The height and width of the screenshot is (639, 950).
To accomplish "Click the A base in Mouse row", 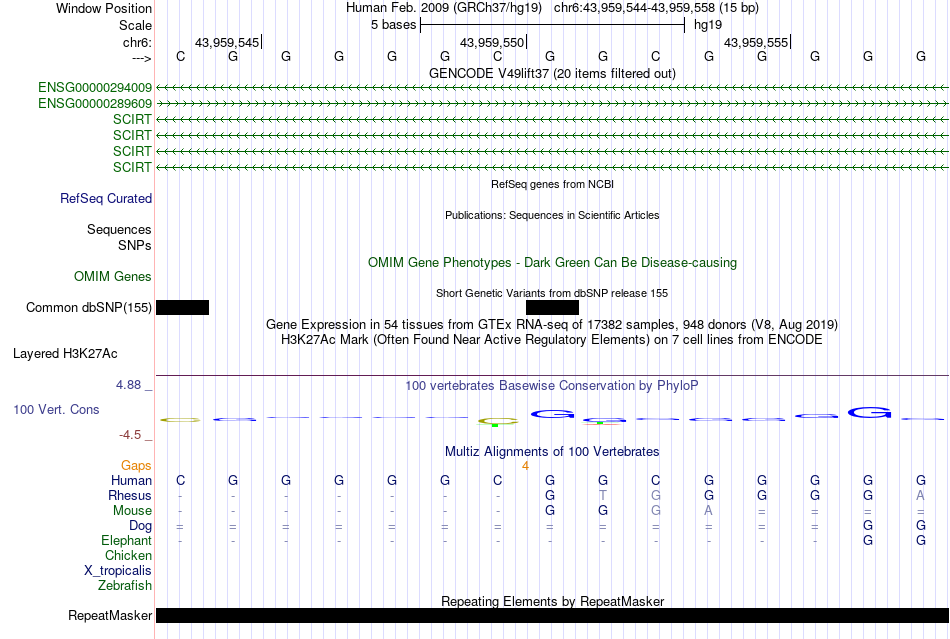I will [709, 511].
